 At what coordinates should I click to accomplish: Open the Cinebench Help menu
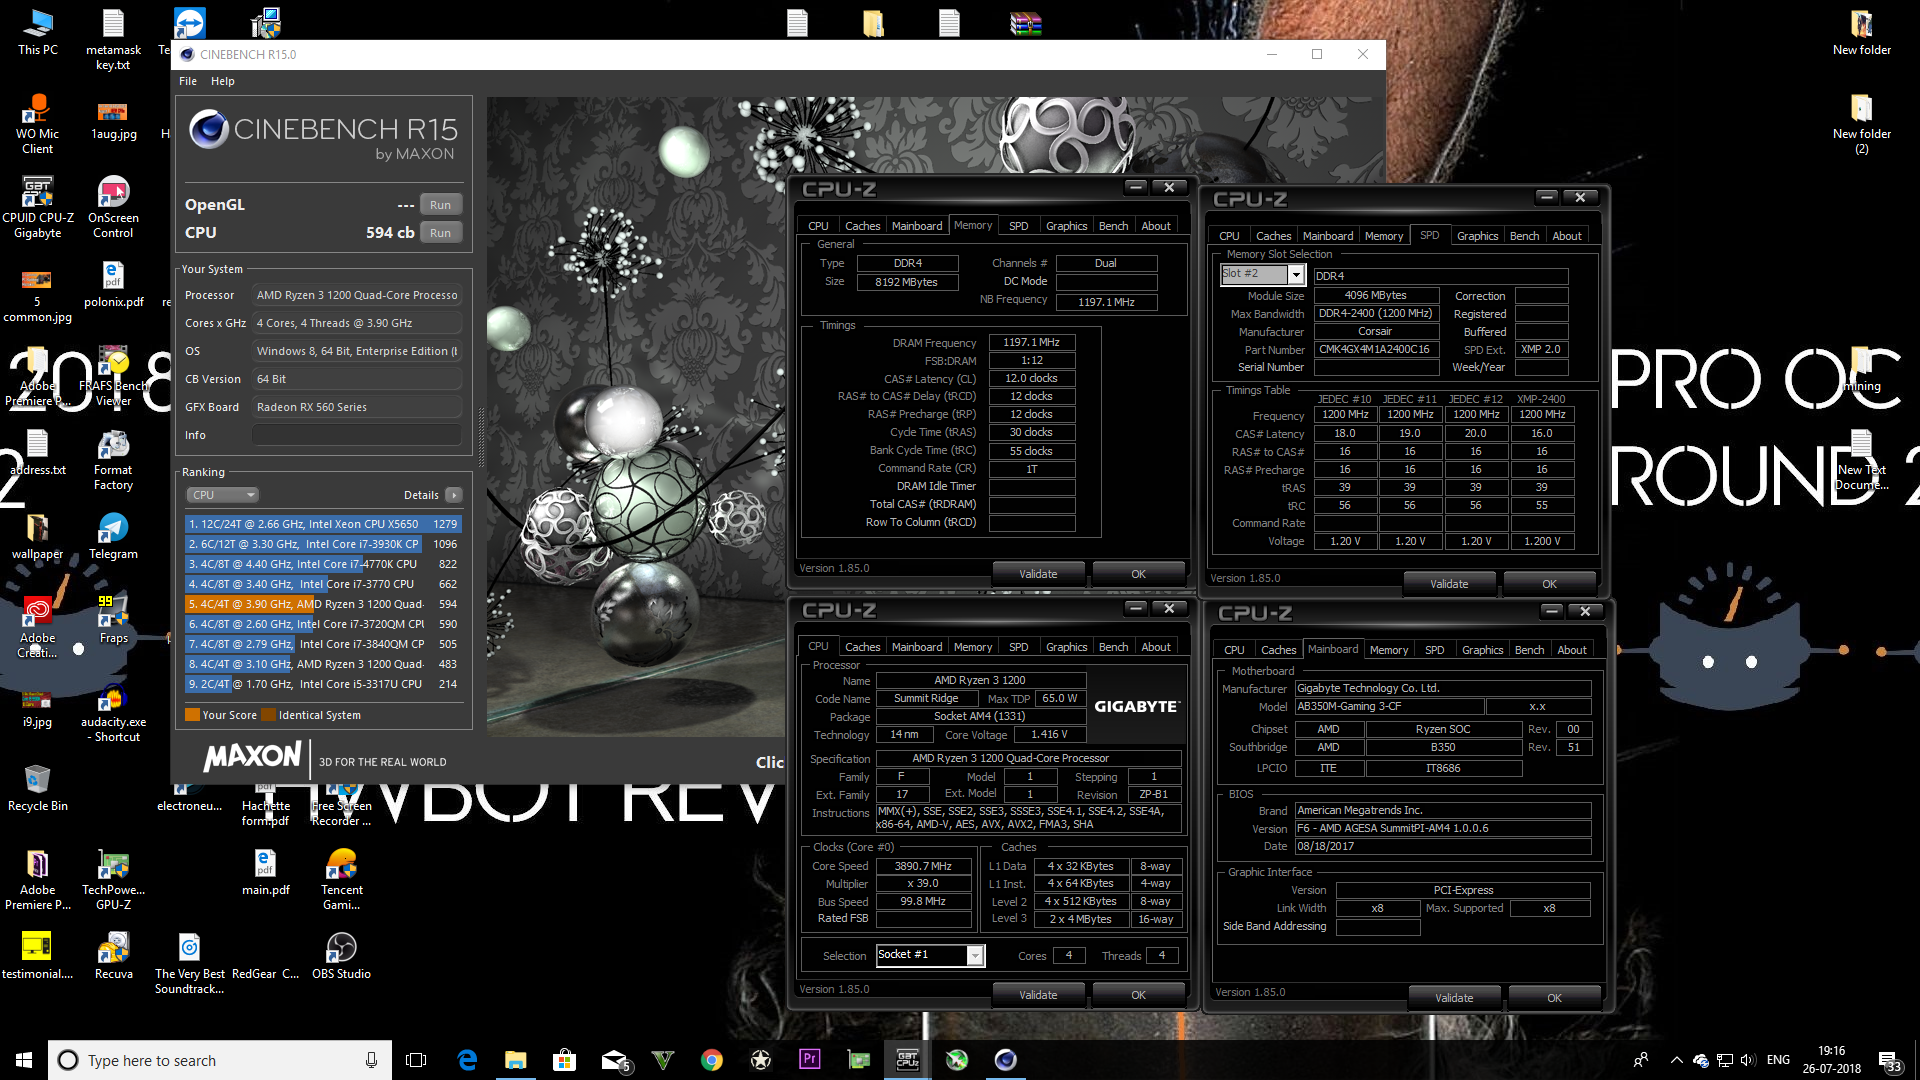(223, 81)
